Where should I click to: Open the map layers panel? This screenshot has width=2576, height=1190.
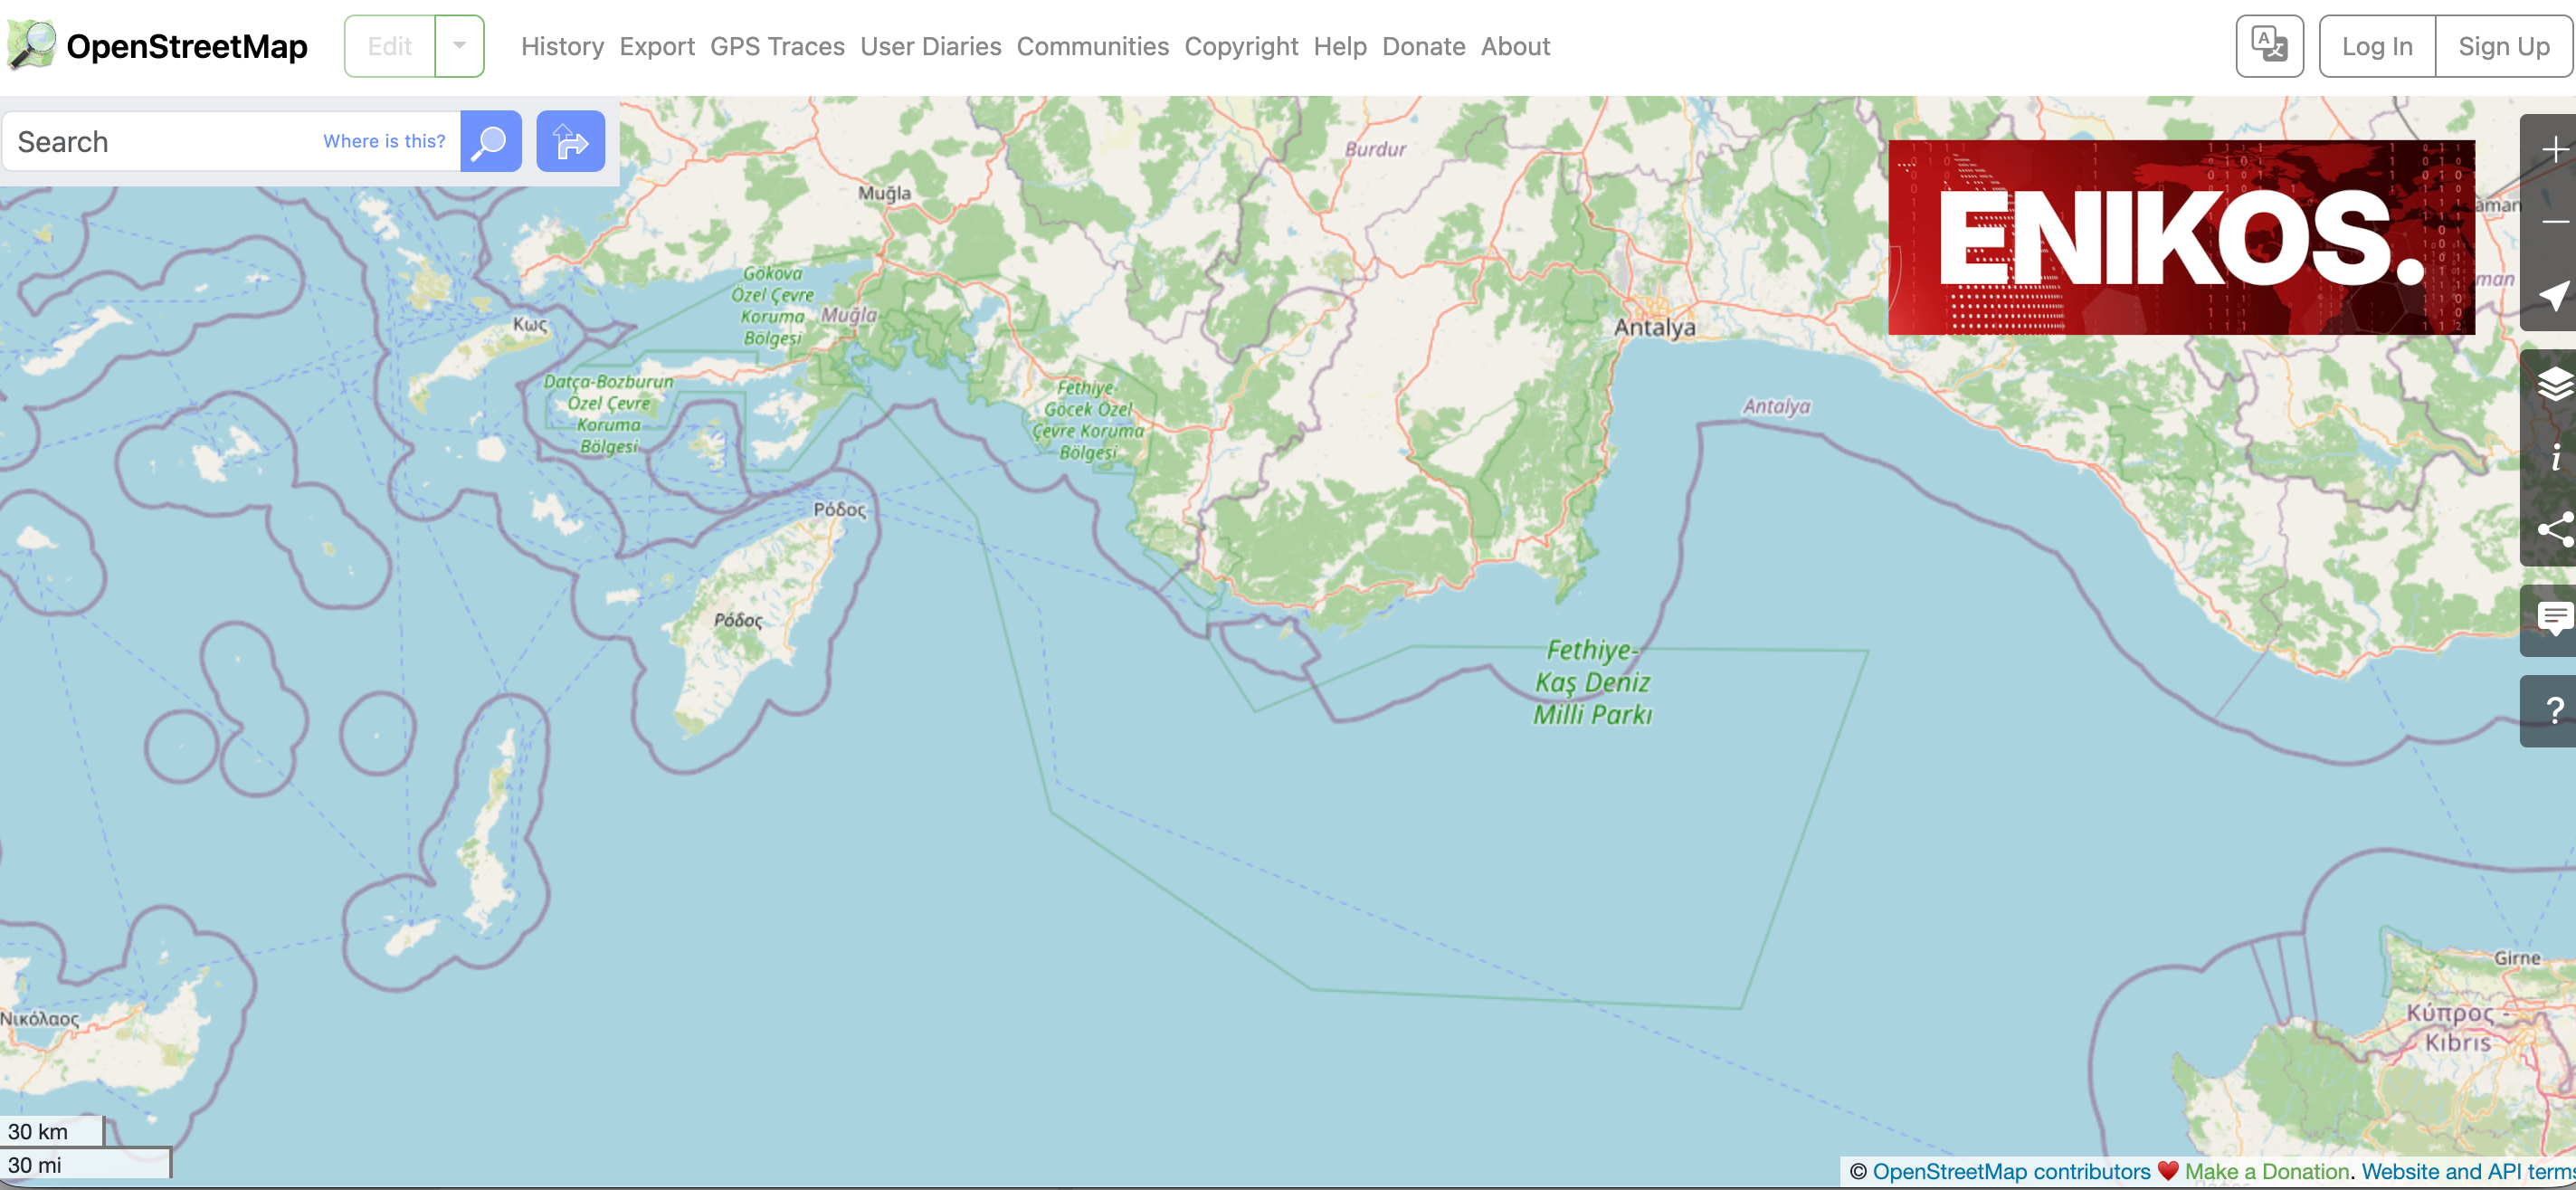click(2554, 385)
